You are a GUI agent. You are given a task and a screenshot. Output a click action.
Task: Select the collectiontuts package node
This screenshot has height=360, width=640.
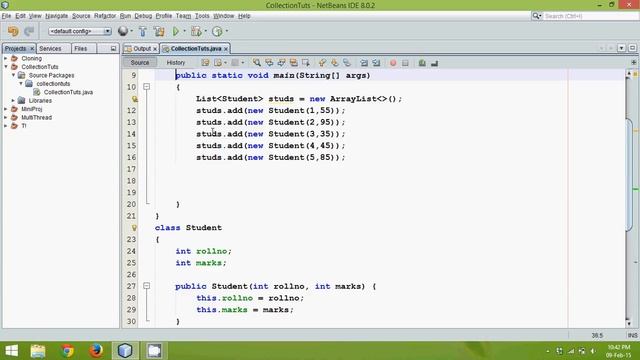pos(53,84)
